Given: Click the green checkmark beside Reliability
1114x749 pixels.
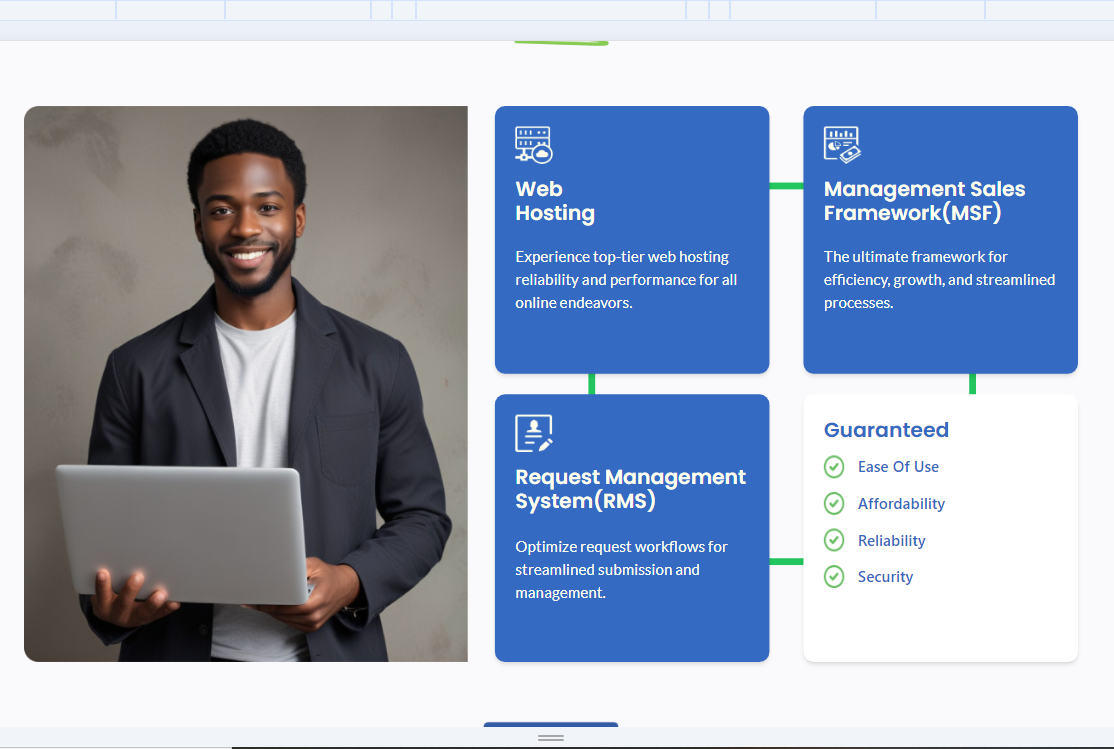Looking at the screenshot, I should pos(834,540).
